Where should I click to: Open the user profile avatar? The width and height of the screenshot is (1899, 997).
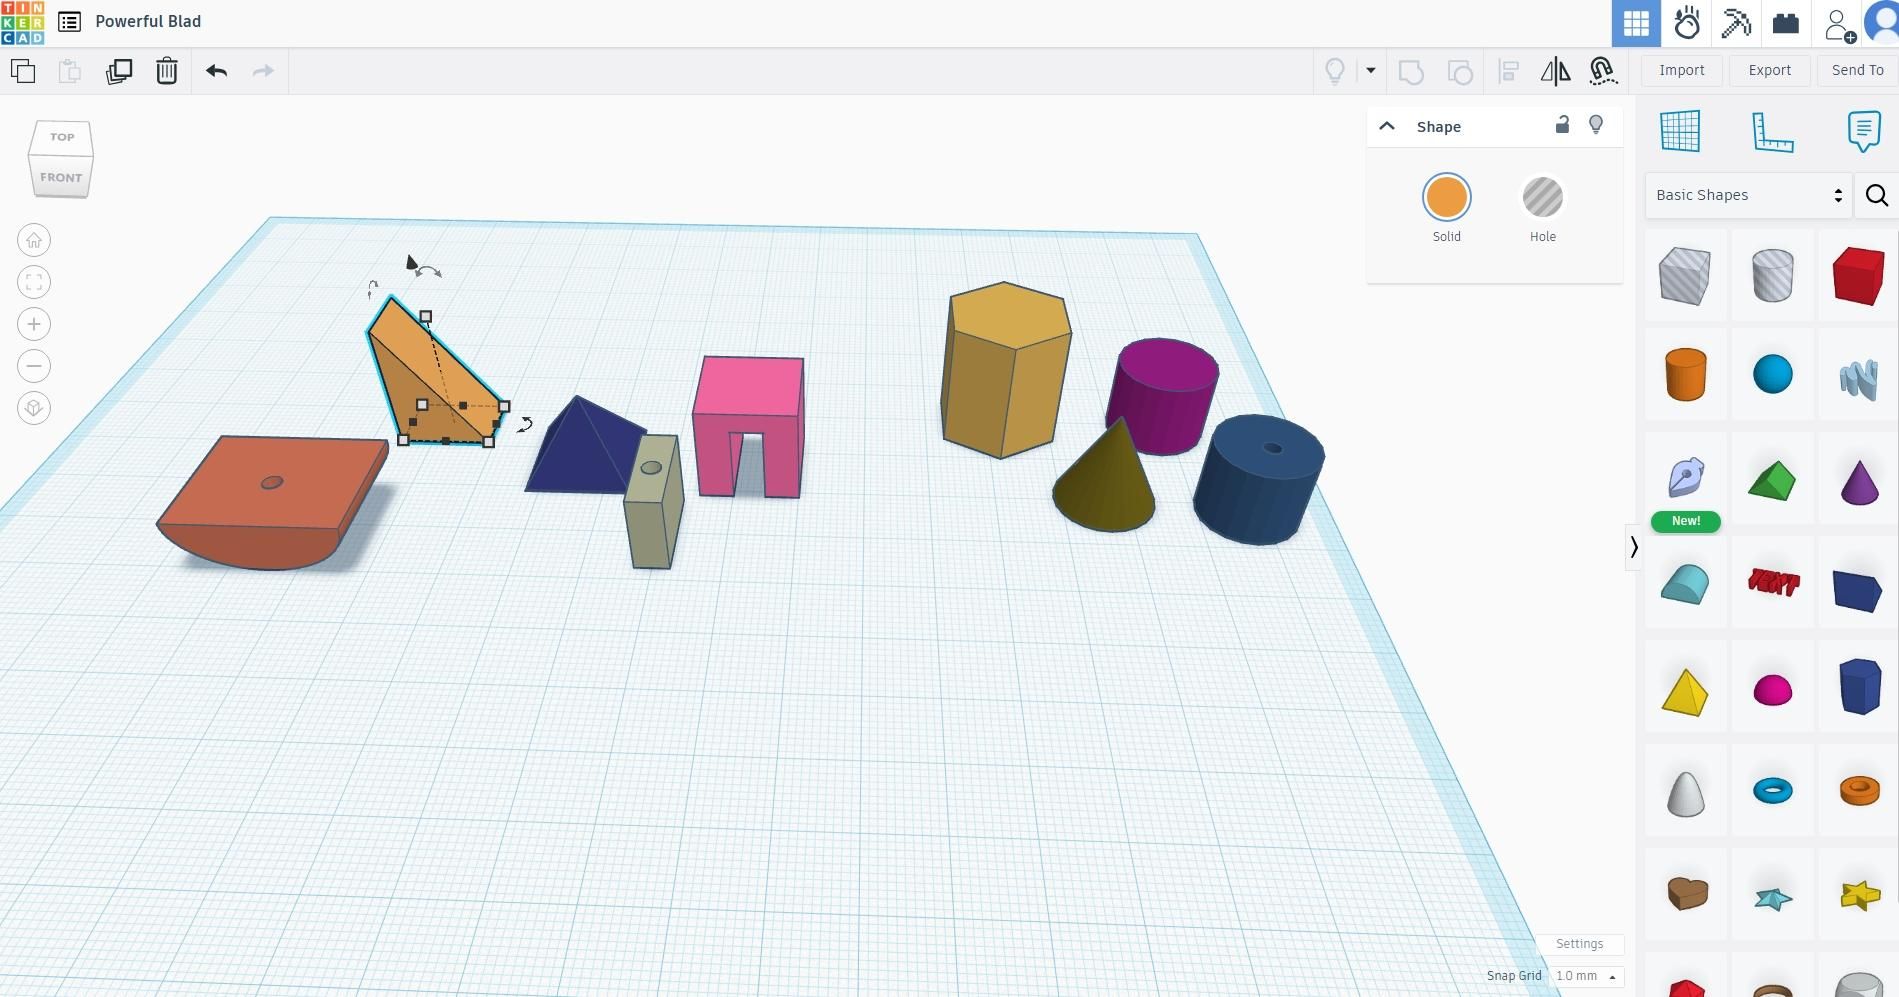click(1883, 23)
